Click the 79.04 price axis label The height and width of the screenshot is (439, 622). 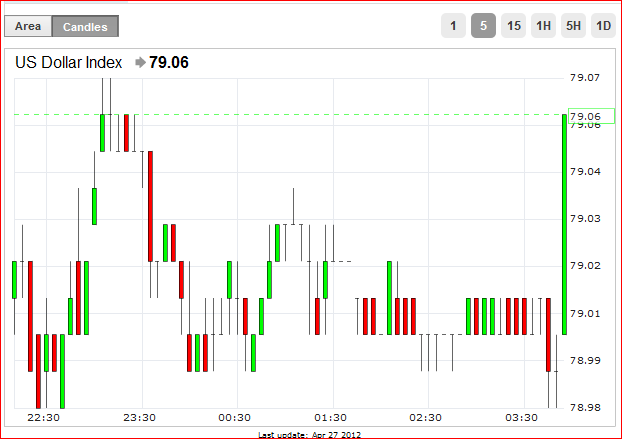(585, 172)
